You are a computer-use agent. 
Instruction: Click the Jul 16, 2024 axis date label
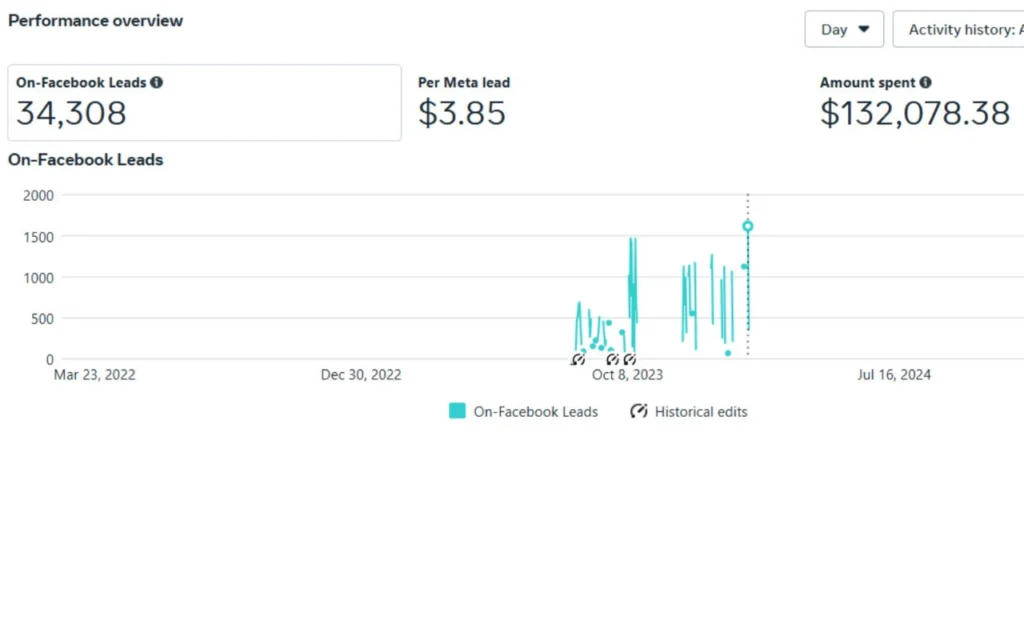click(894, 375)
